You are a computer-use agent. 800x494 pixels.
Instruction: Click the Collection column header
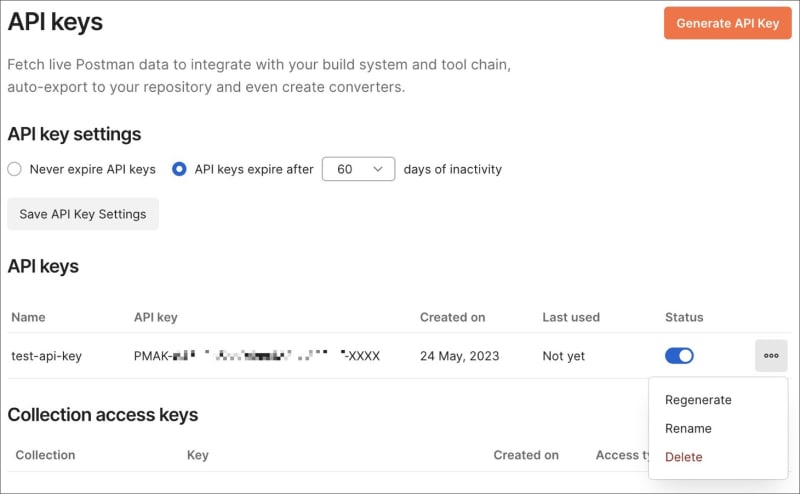[45, 455]
